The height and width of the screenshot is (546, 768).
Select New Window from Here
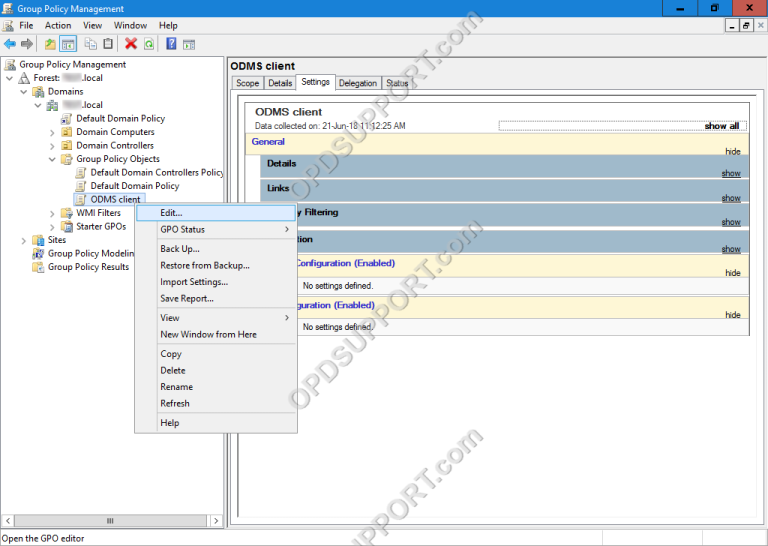click(216, 334)
